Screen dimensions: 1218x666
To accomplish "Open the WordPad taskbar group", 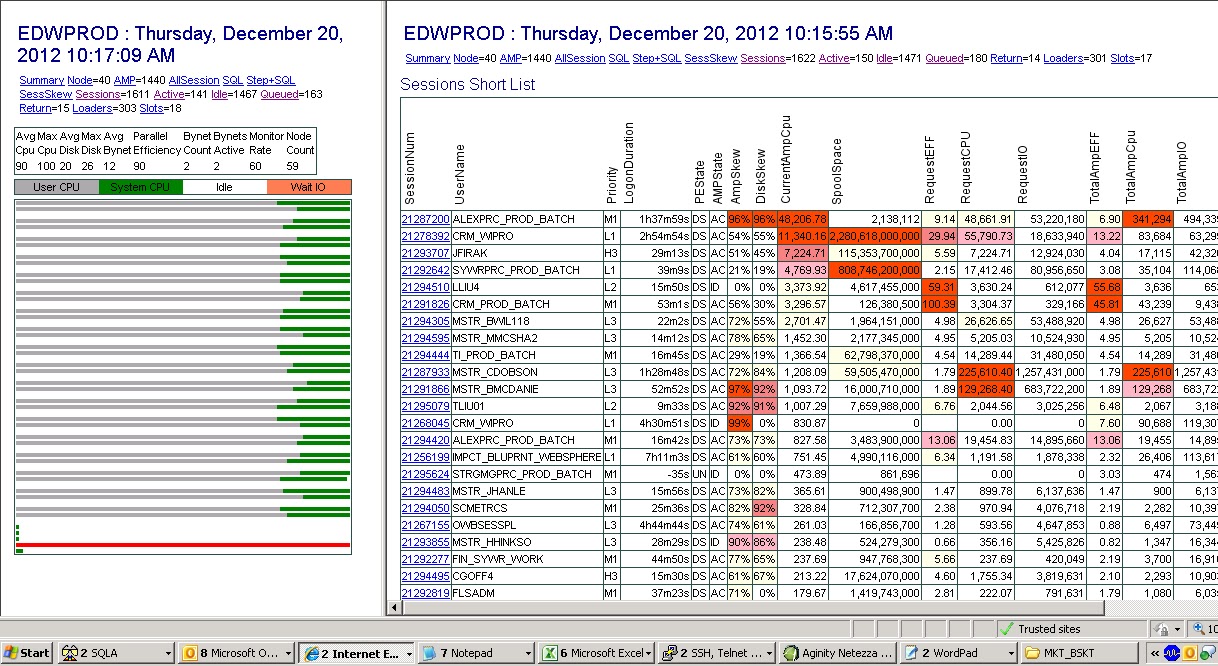I will point(957,653).
